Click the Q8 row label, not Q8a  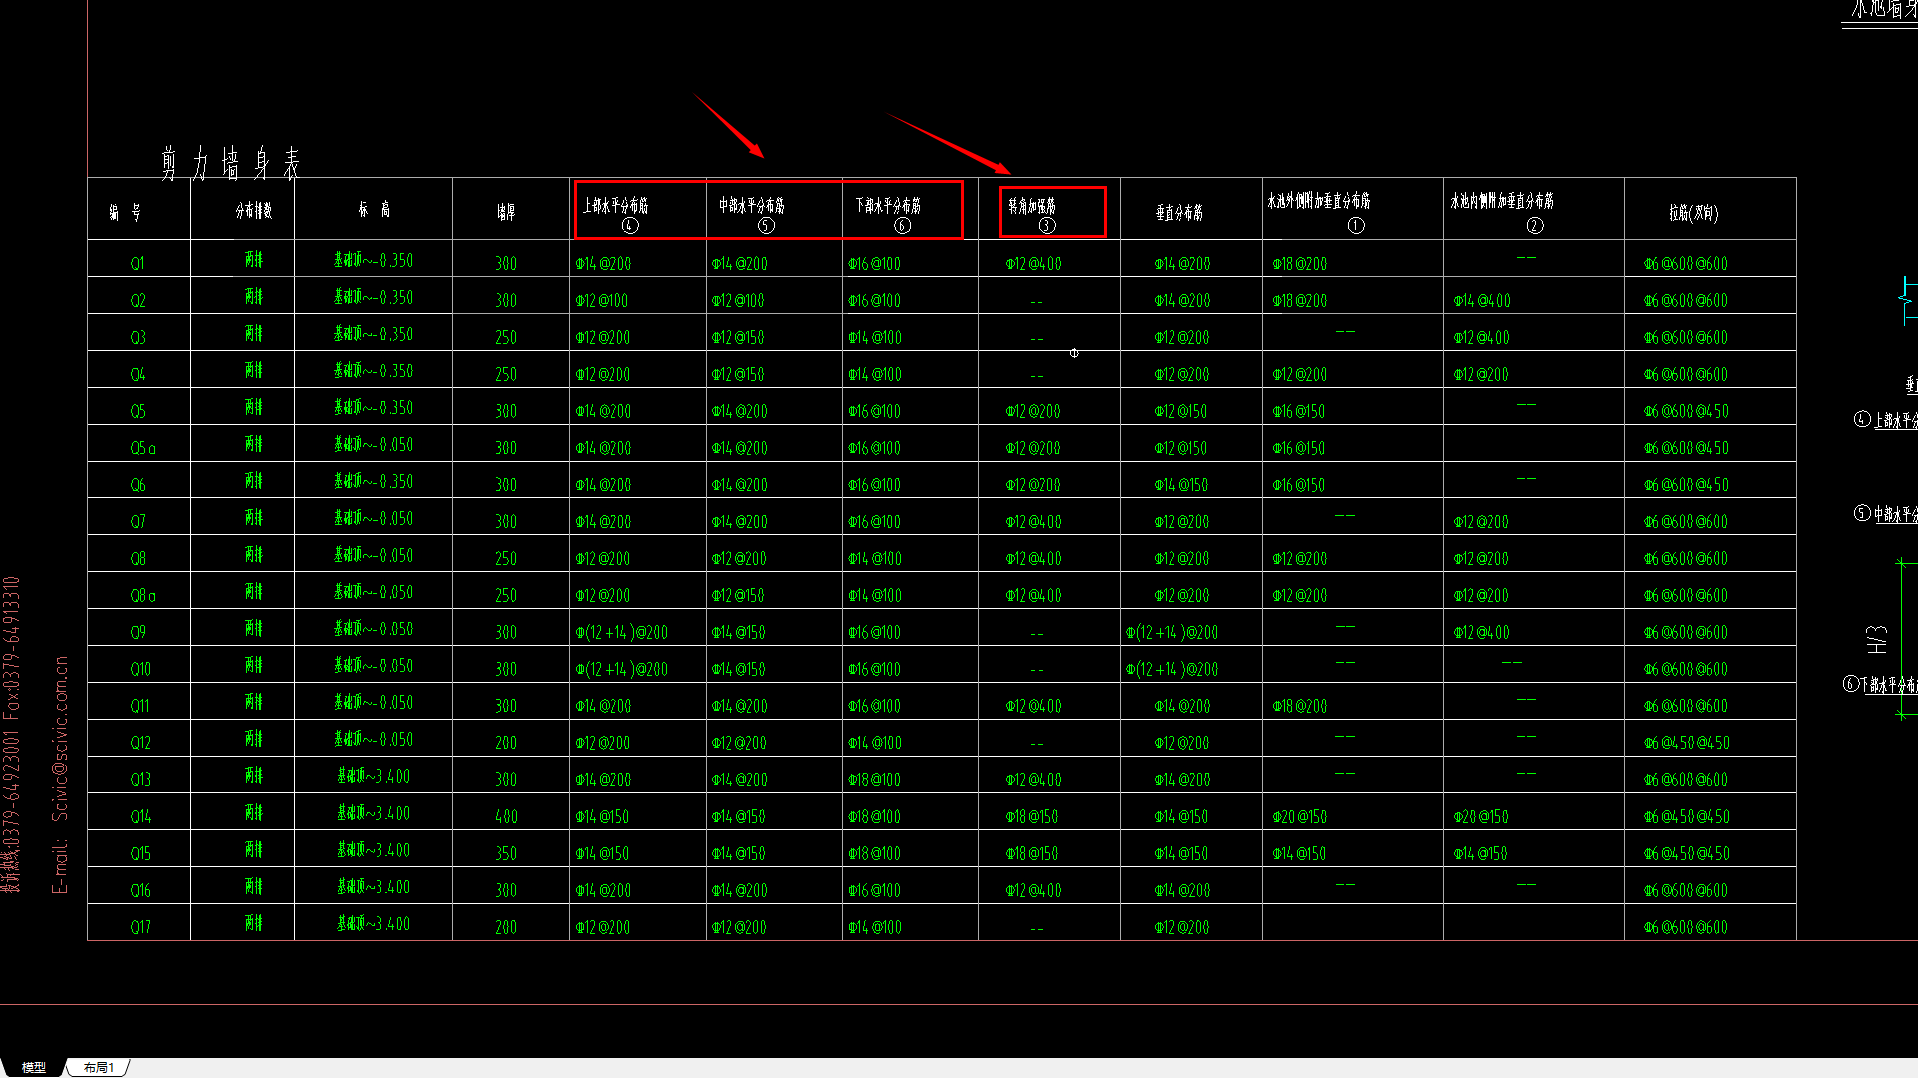[x=138, y=559]
